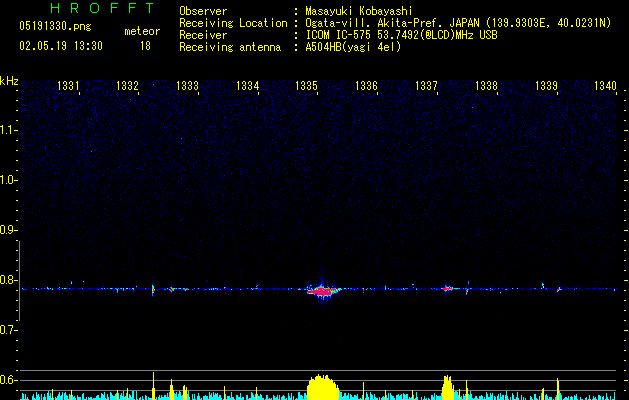Click the 1340 time marker

point(605,86)
